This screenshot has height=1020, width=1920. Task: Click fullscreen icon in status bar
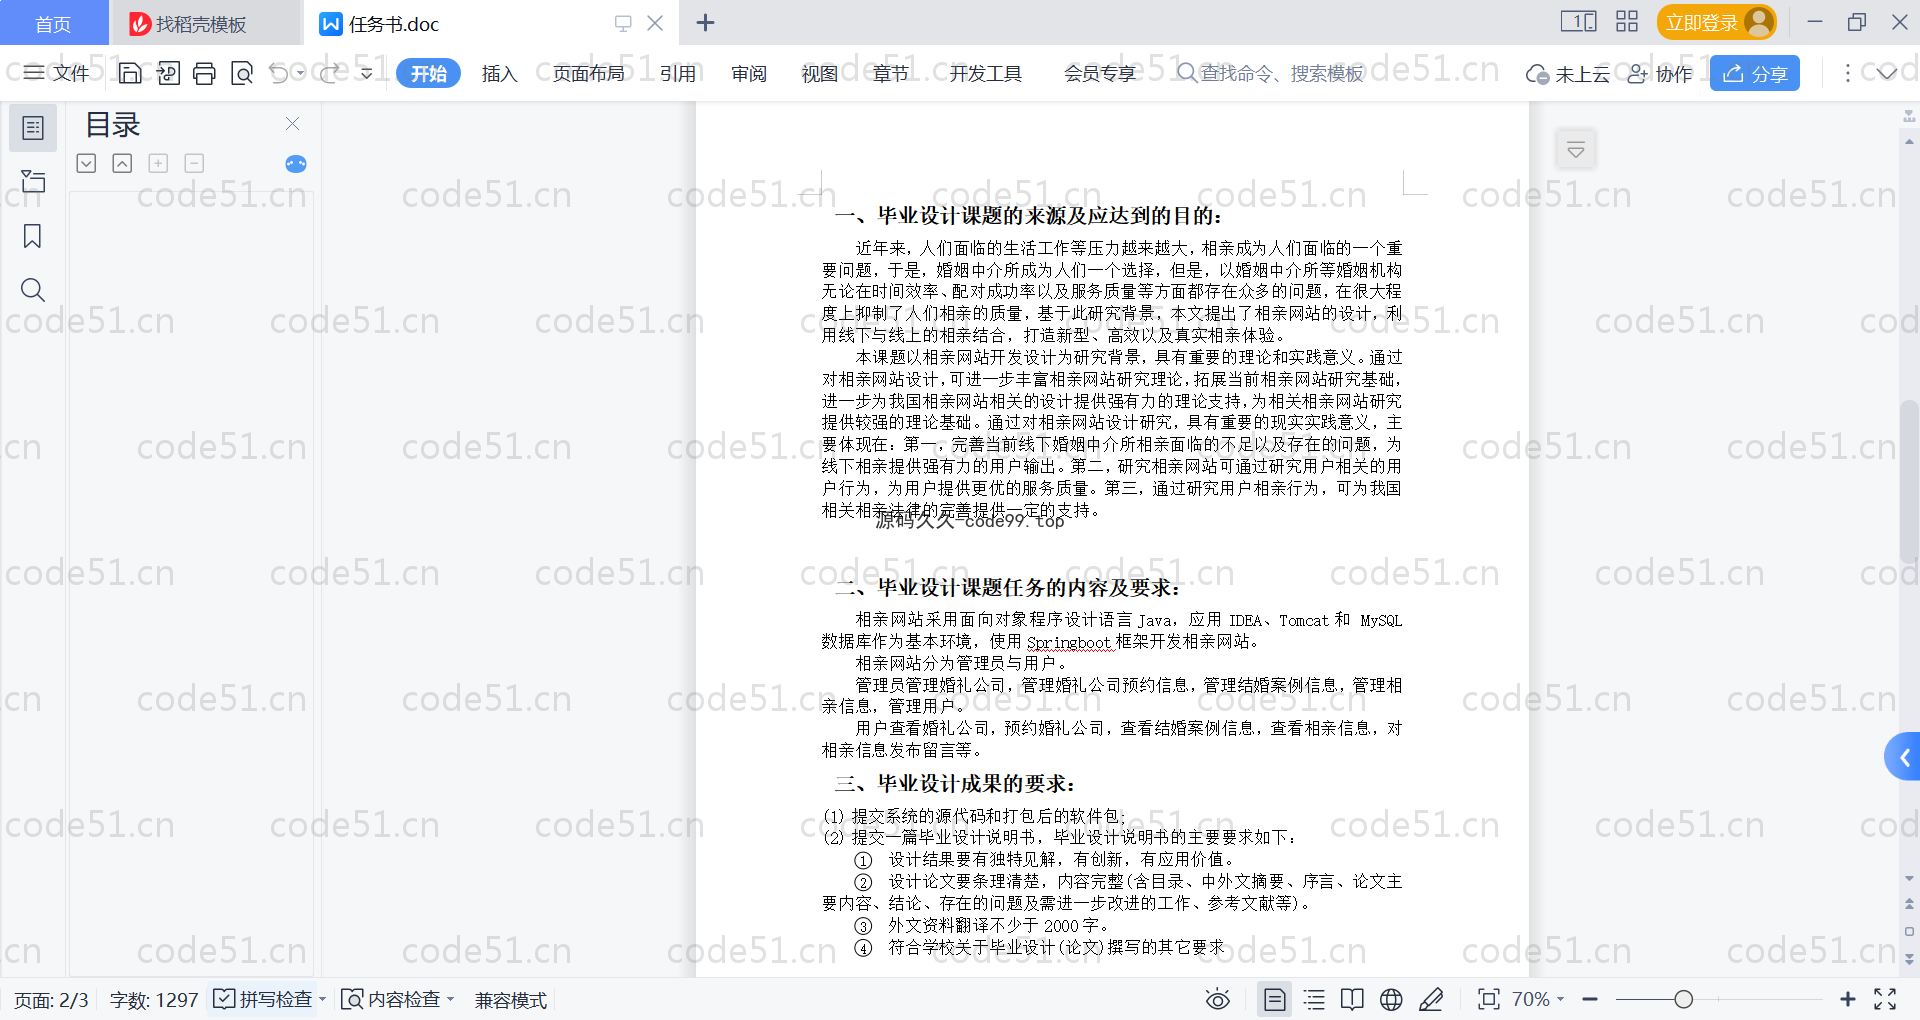tap(1885, 999)
